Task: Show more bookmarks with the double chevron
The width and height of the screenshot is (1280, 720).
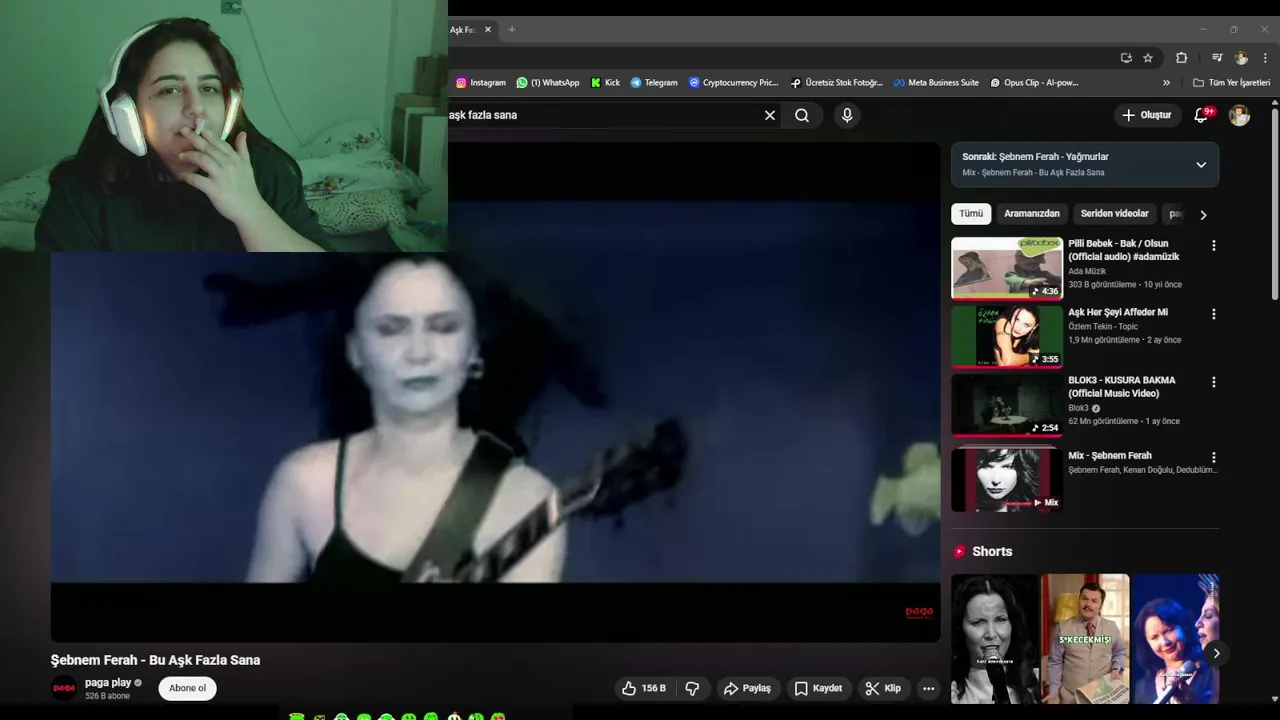Action: point(1166,83)
